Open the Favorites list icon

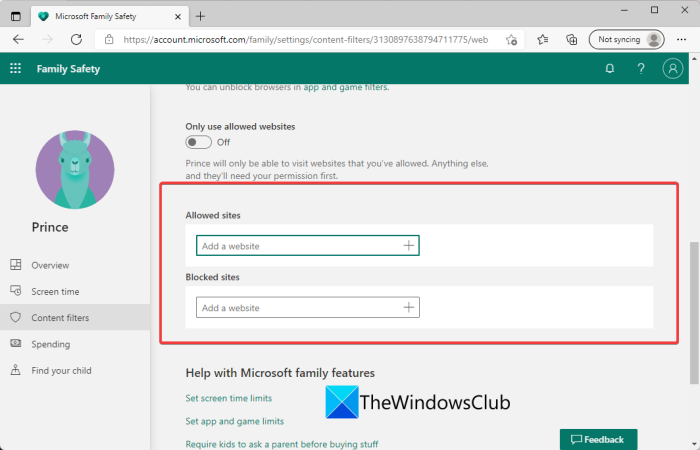click(543, 39)
